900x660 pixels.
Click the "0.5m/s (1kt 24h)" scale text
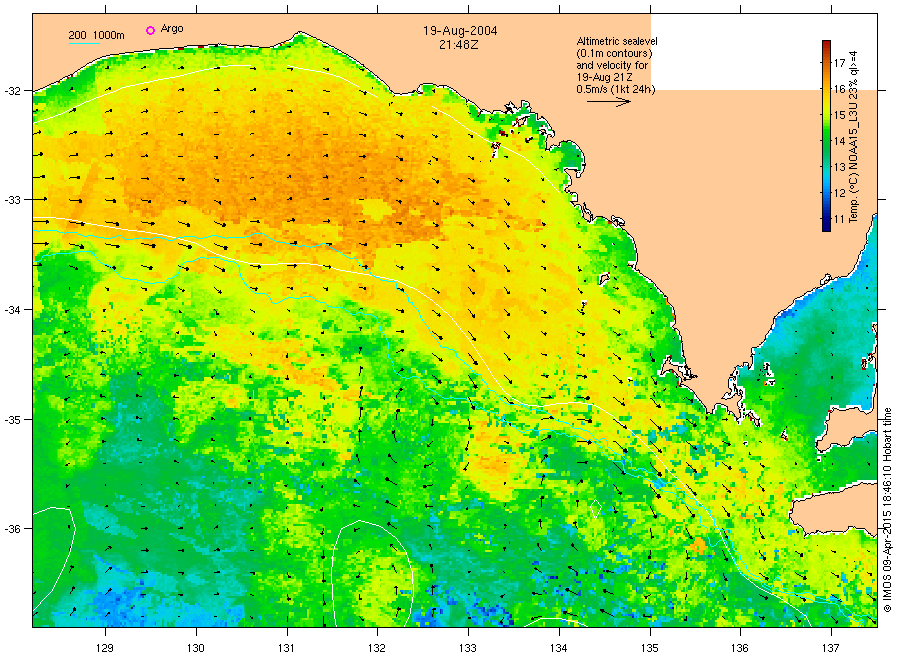point(615,90)
